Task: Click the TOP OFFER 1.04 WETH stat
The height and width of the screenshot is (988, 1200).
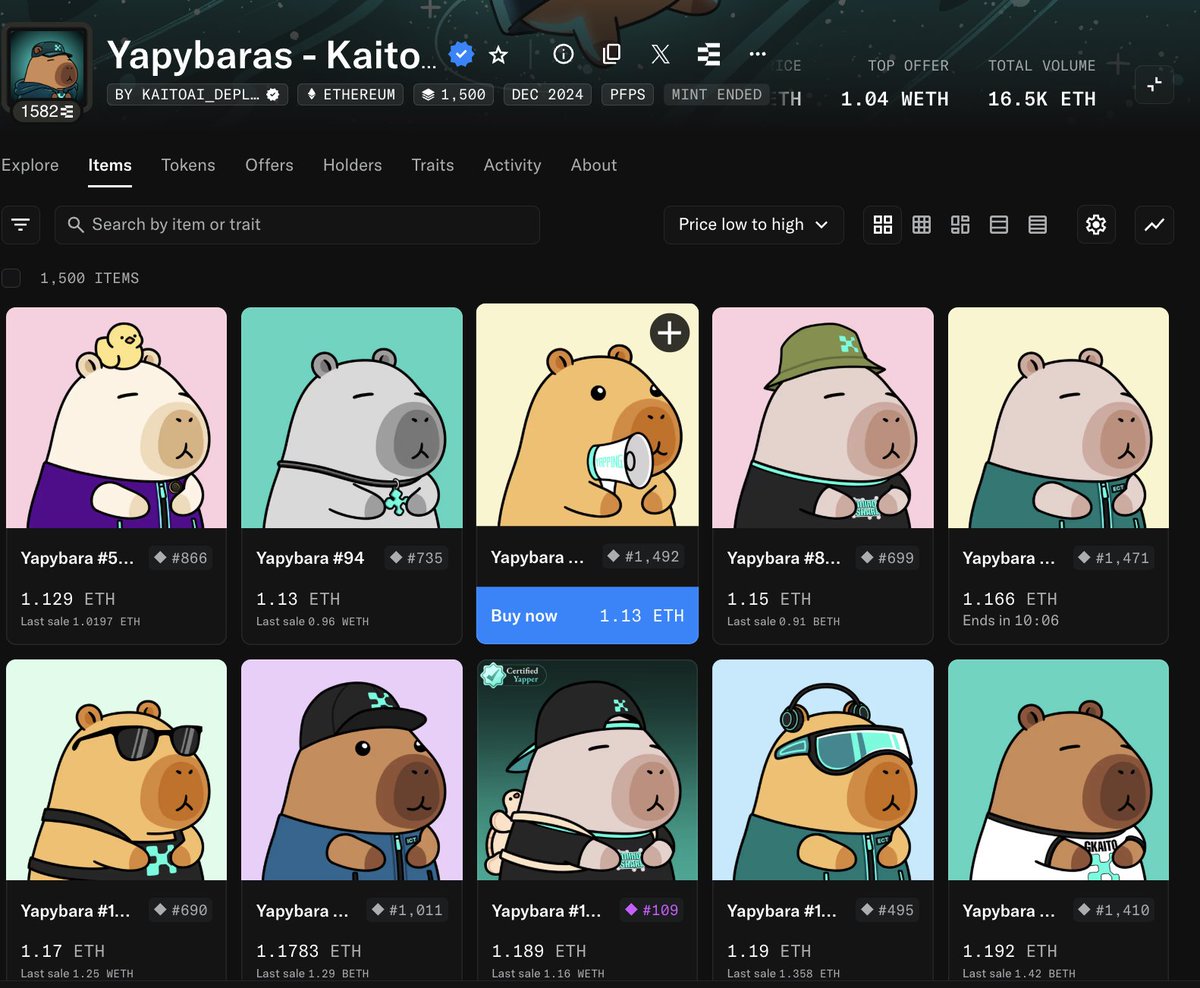Action: [895, 83]
